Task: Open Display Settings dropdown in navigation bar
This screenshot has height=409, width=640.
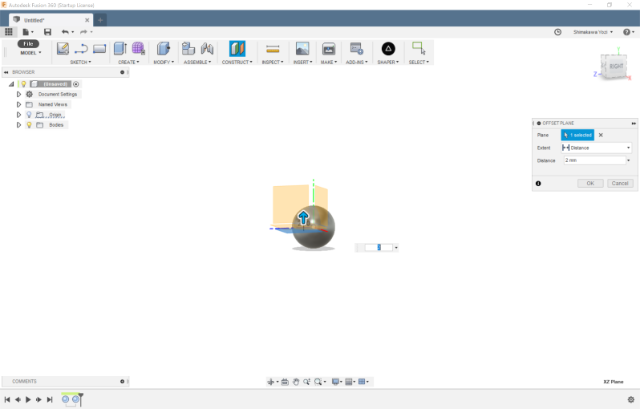Action: coord(337,382)
